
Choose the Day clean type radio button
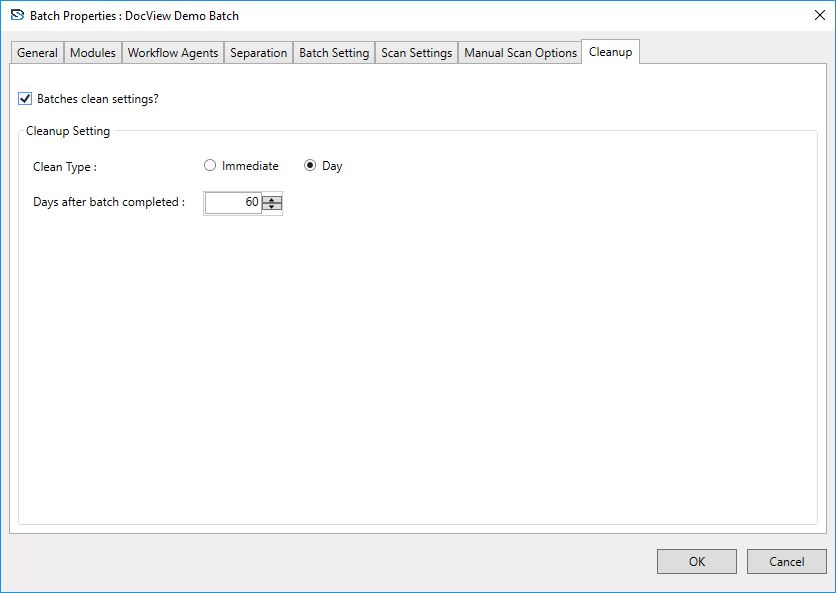pos(310,166)
